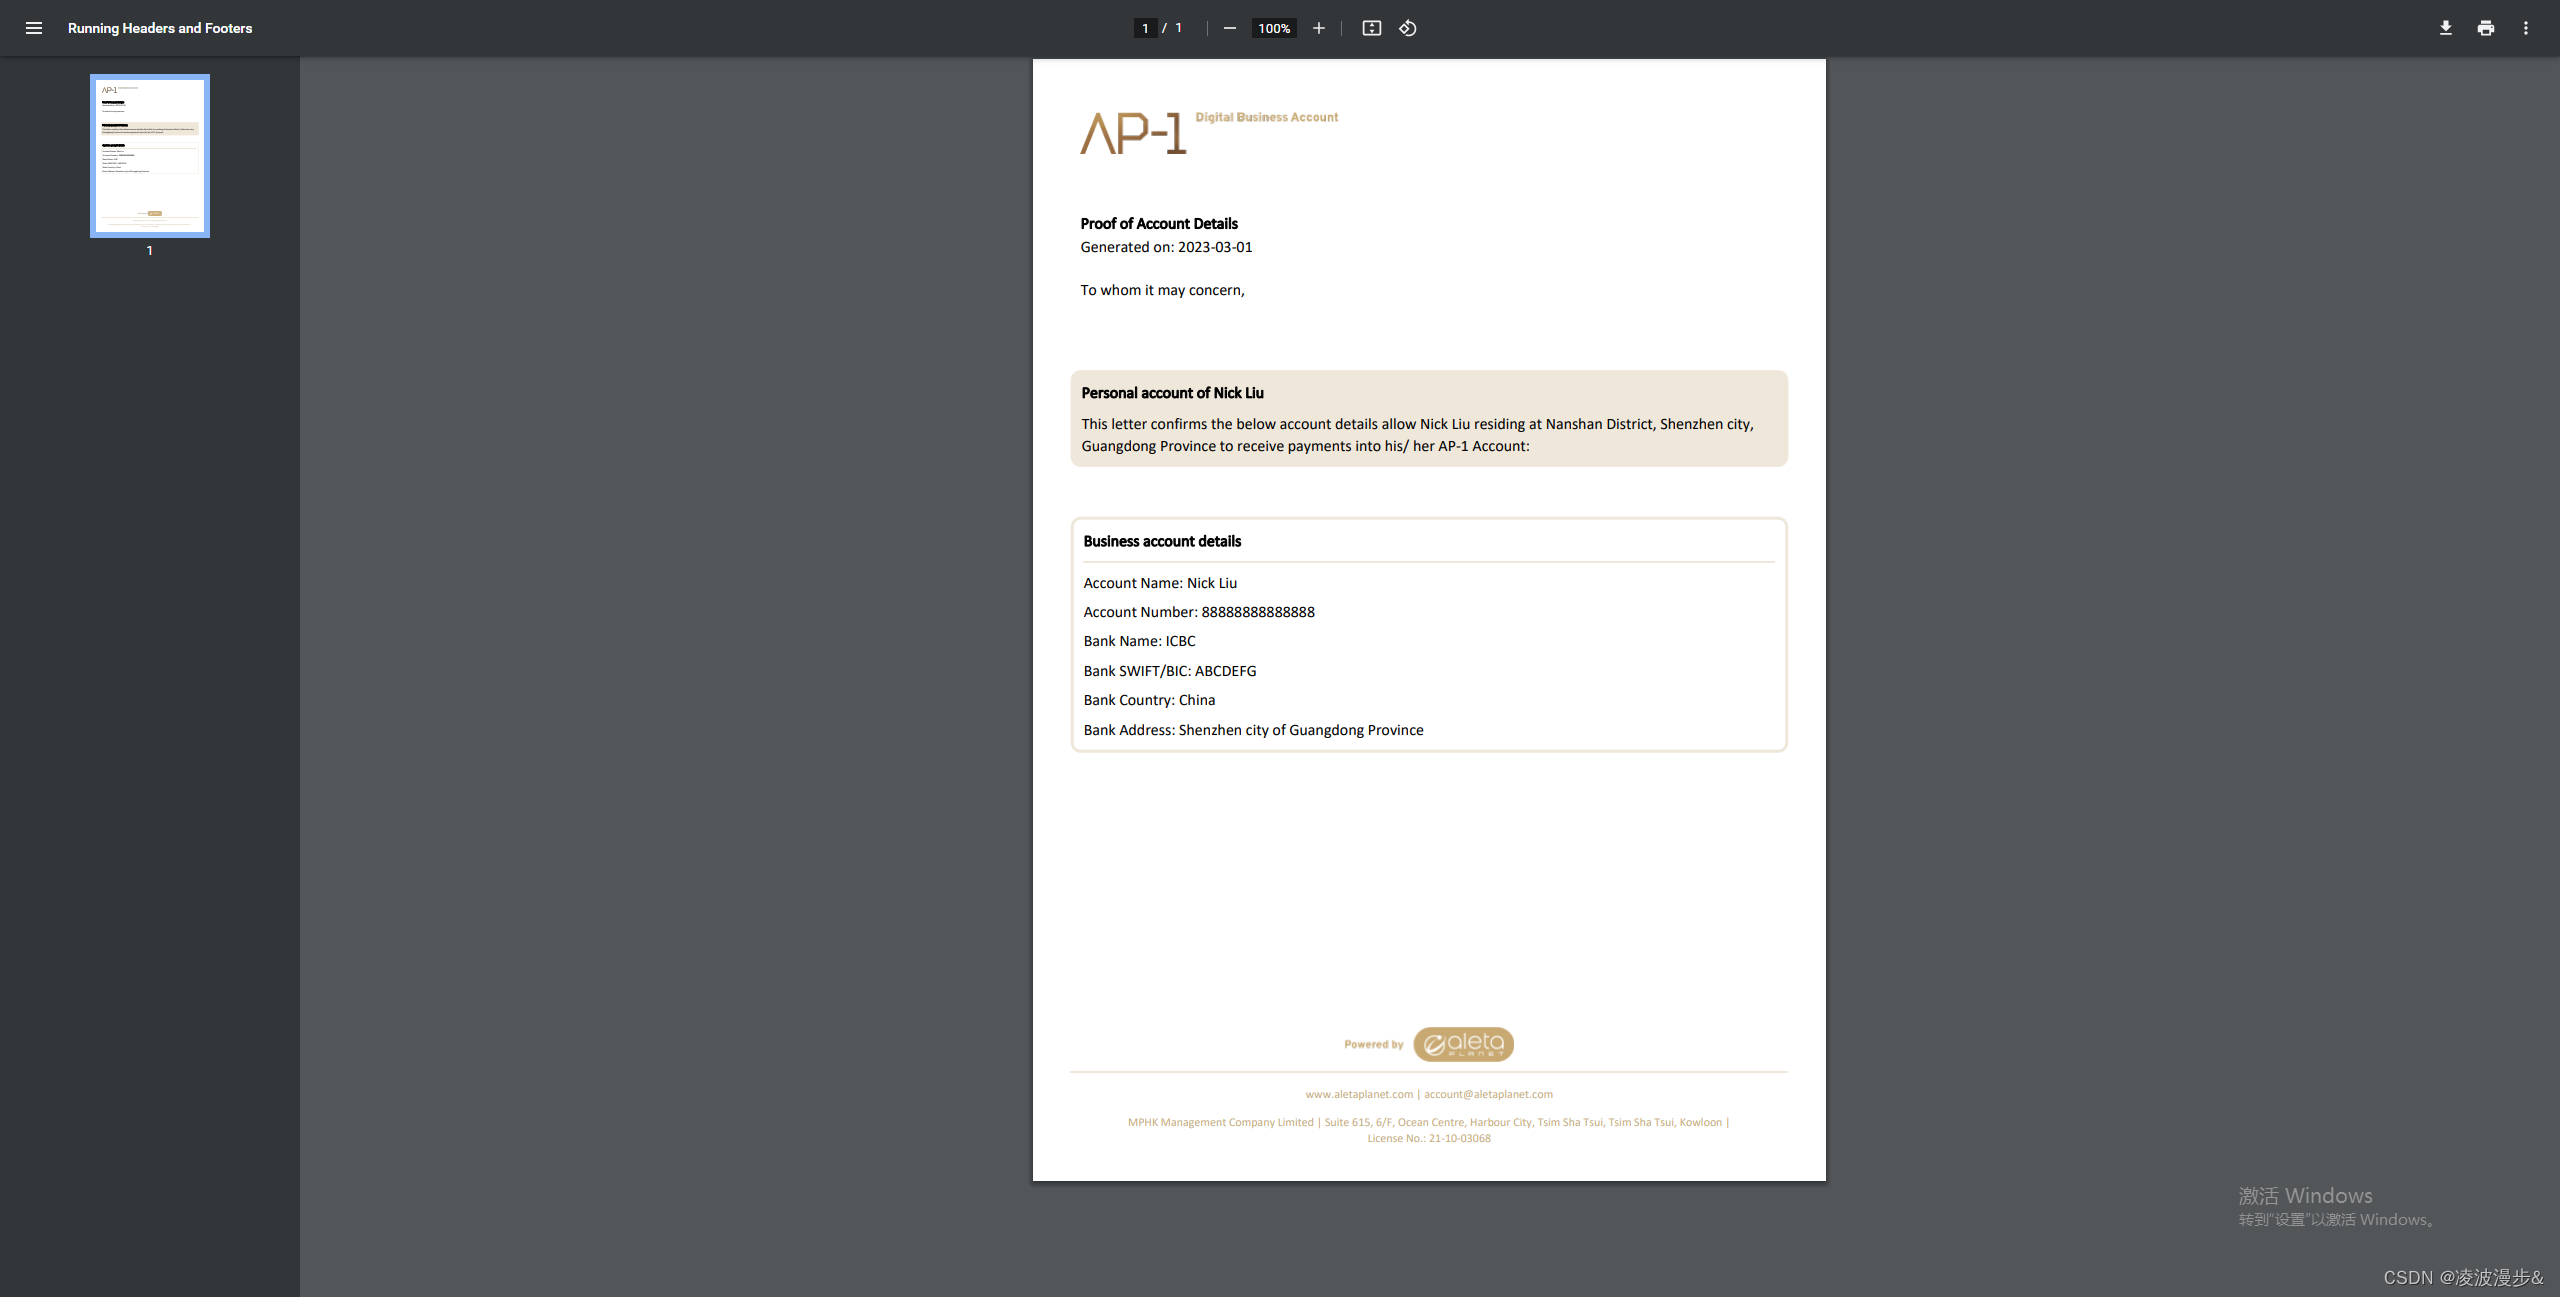This screenshot has width=2560, height=1297.
Task: Edit the current page number field
Action: pos(1145,28)
